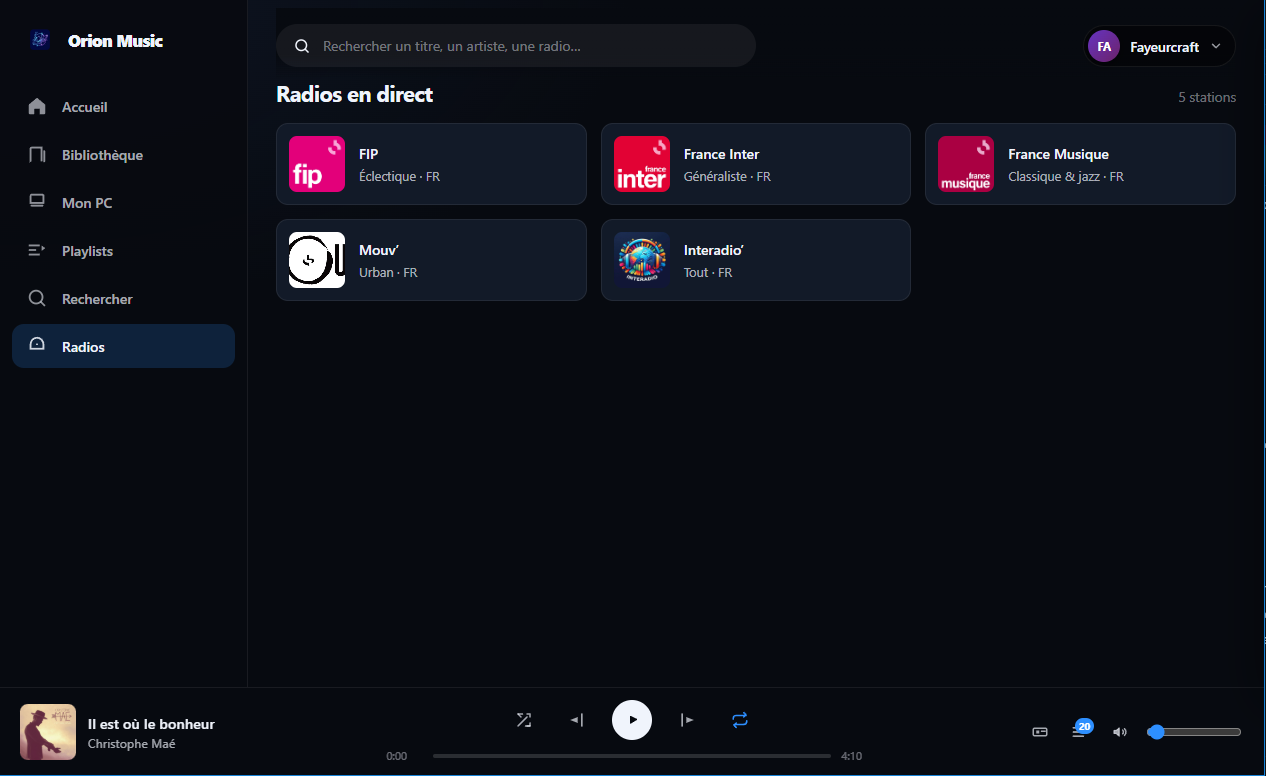Click the 'Classique & jazz · FR' subtitle
The image size is (1266, 776).
point(1066,177)
